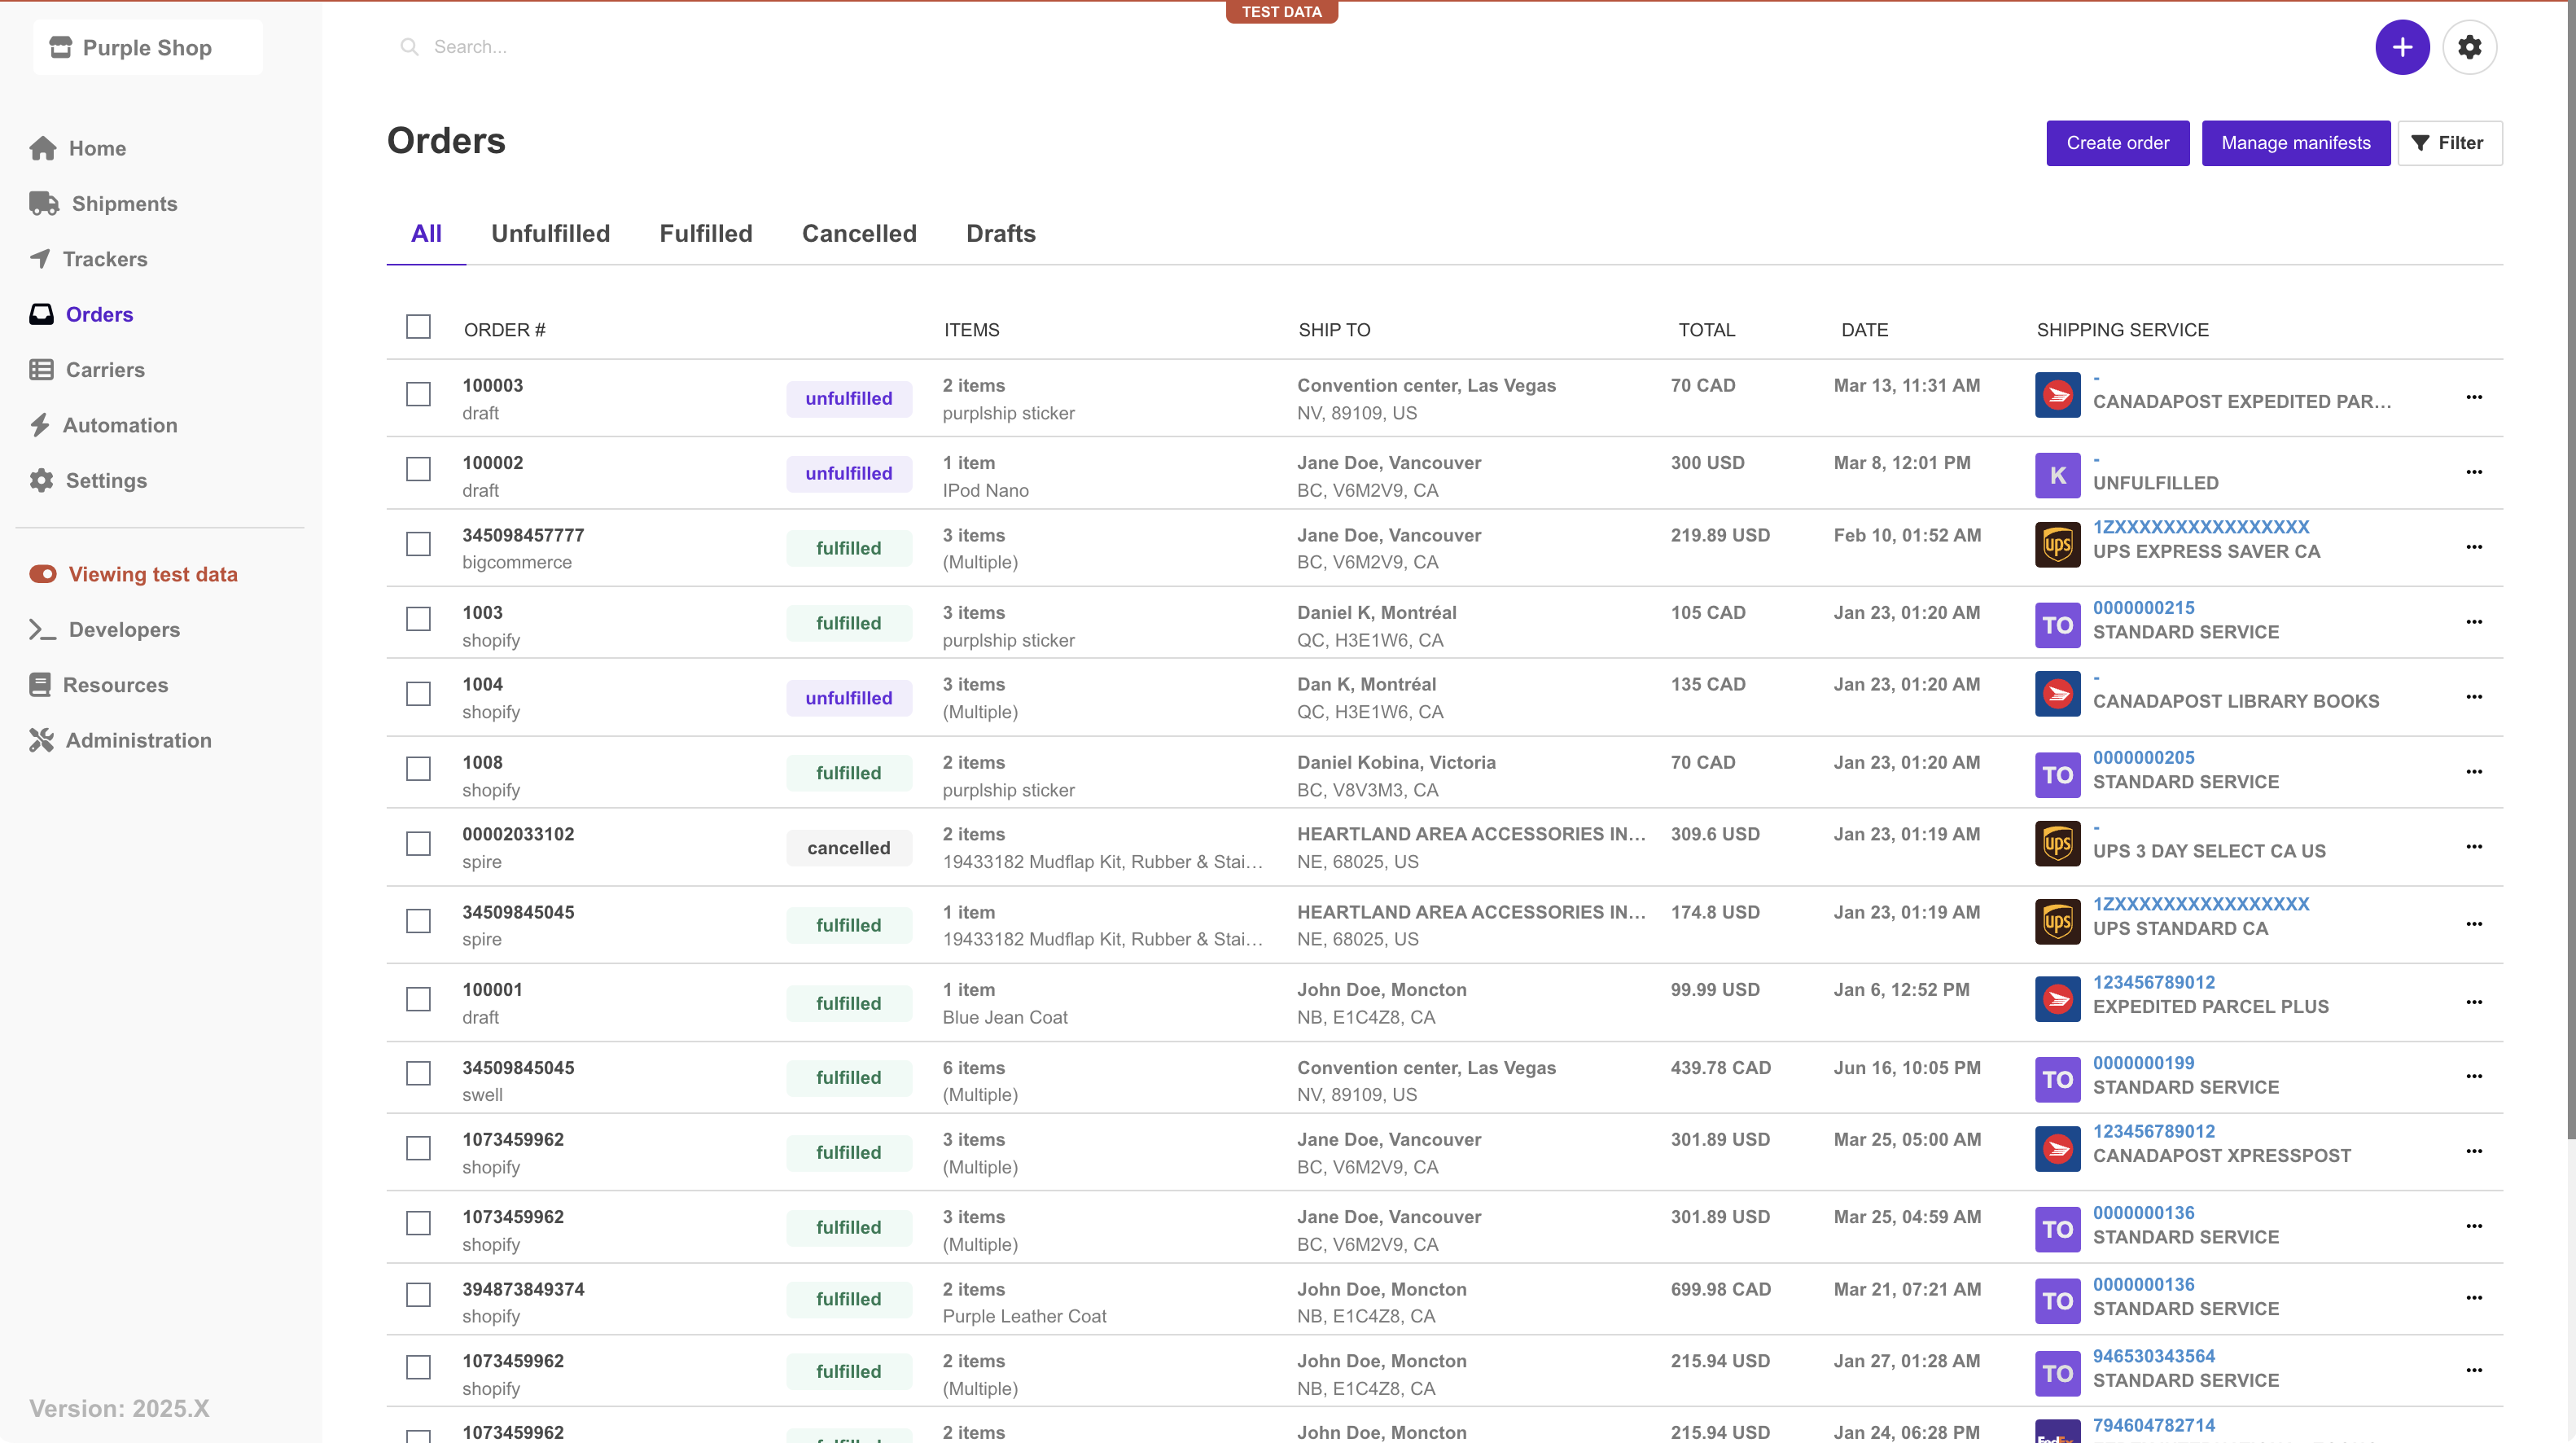Check the checkbox for order 100003
The height and width of the screenshot is (1443, 2576).
coord(418,394)
